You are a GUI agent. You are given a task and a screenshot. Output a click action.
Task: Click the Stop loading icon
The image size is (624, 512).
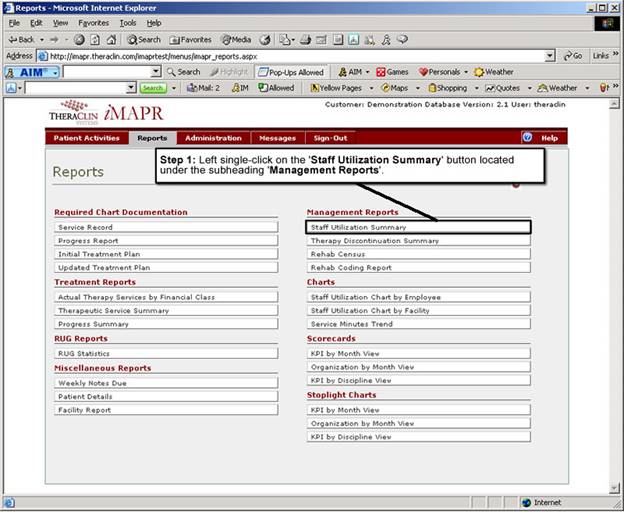tap(79, 39)
